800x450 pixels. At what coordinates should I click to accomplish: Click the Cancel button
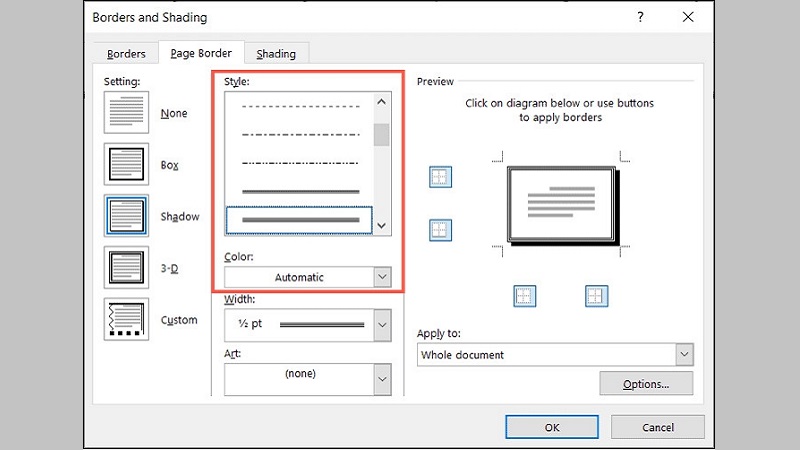click(658, 427)
